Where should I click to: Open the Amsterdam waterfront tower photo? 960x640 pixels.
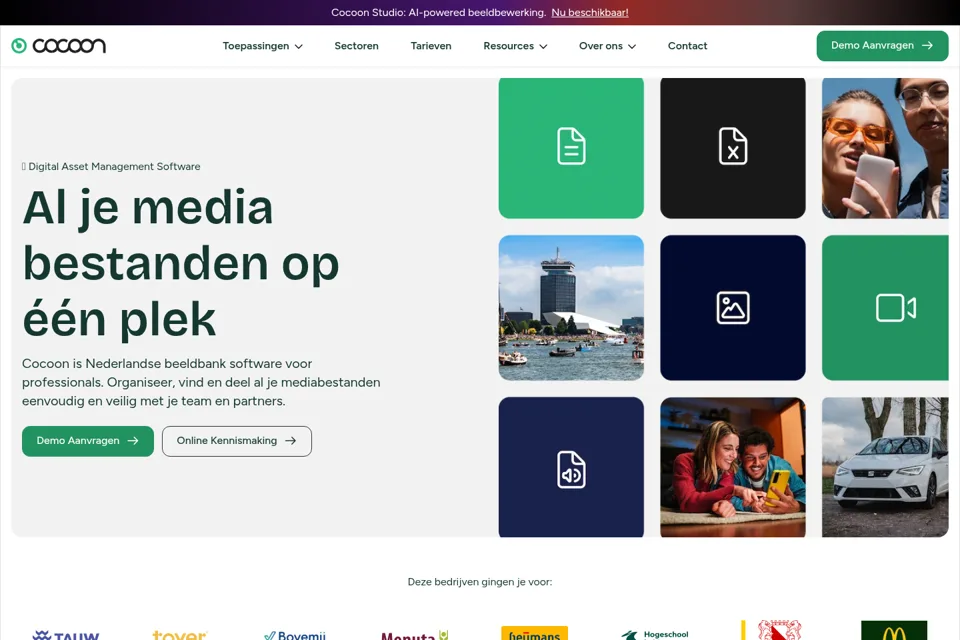571,307
